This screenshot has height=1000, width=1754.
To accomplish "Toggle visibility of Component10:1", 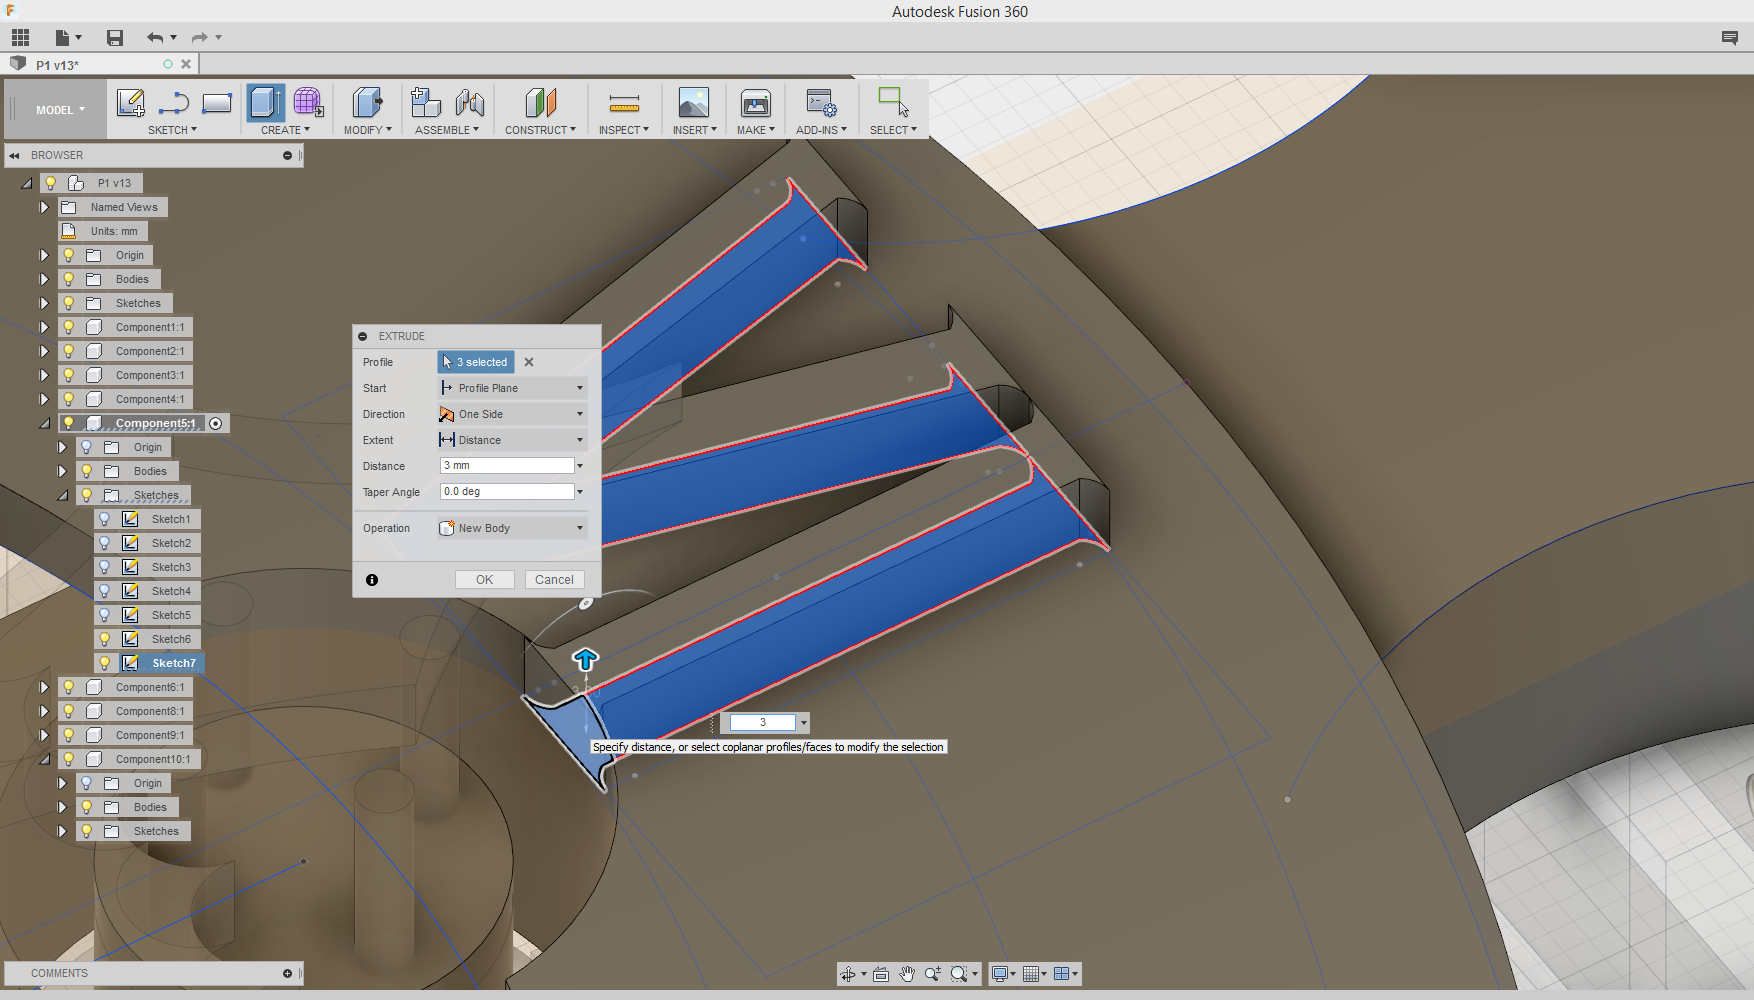I will point(68,759).
